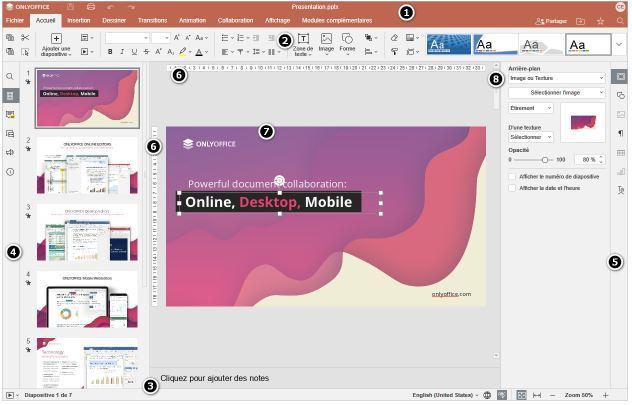Toggle Fit to slide icon in status bar

pos(521,395)
